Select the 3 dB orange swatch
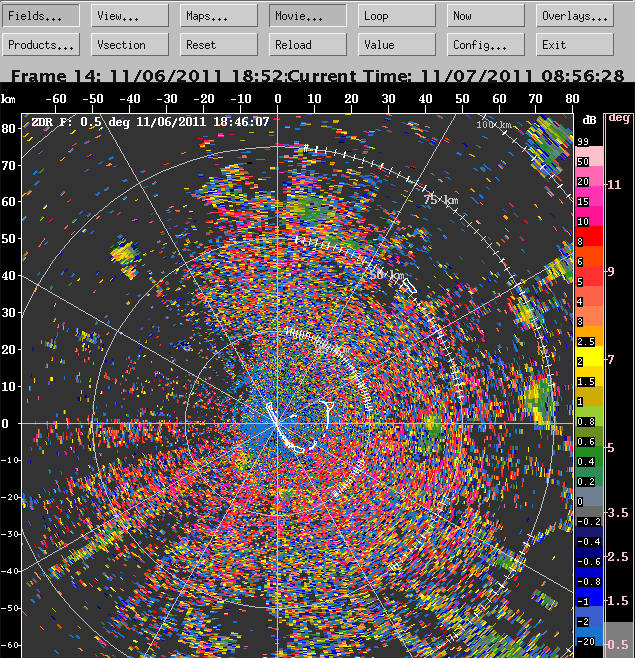The height and width of the screenshot is (658, 635). [x=589, y=316]
